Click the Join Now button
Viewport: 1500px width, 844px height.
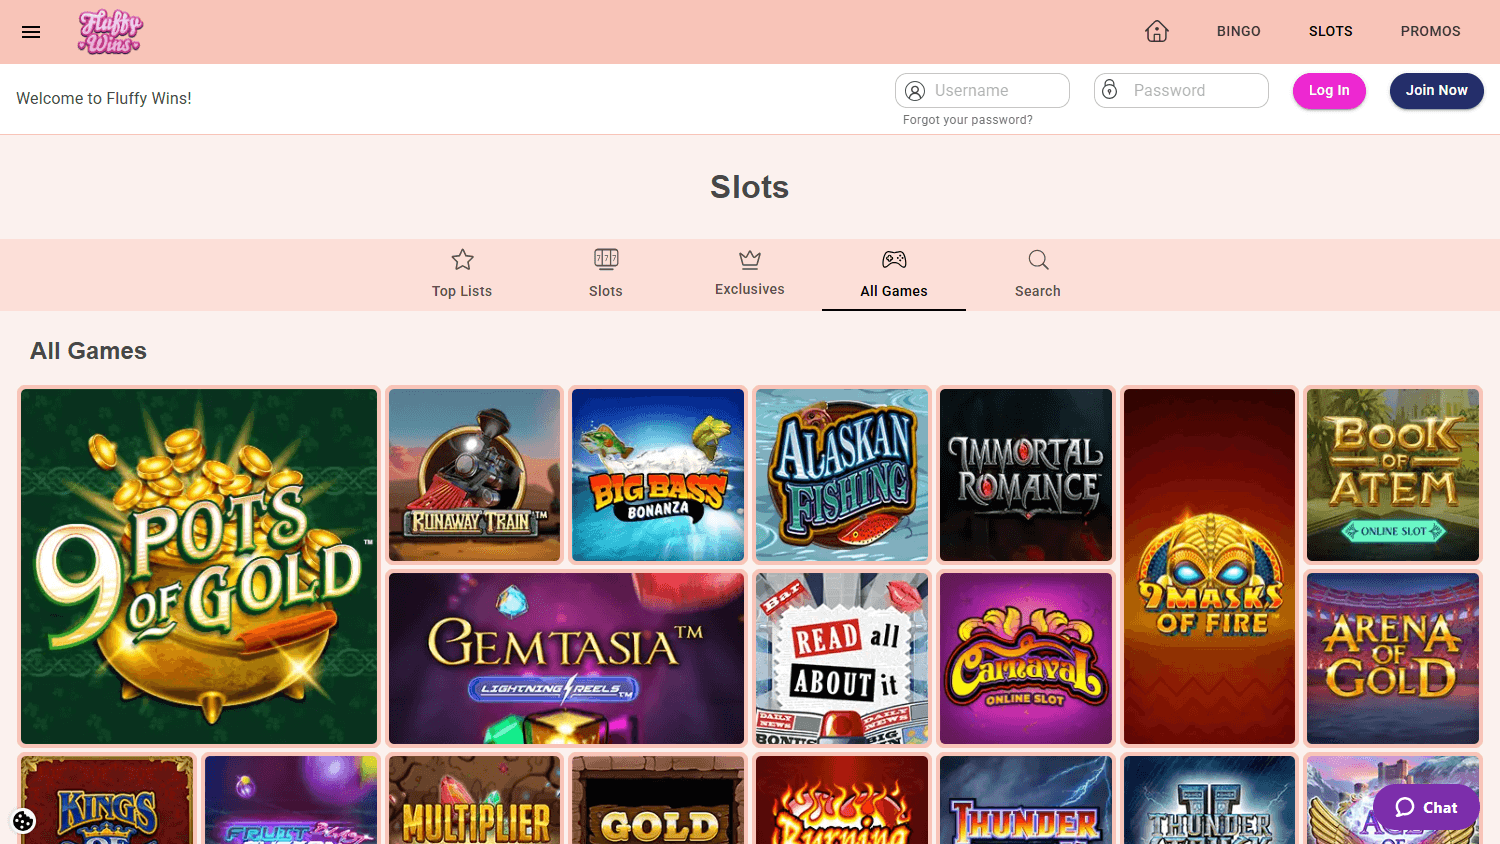click(x=1437, y=91)
